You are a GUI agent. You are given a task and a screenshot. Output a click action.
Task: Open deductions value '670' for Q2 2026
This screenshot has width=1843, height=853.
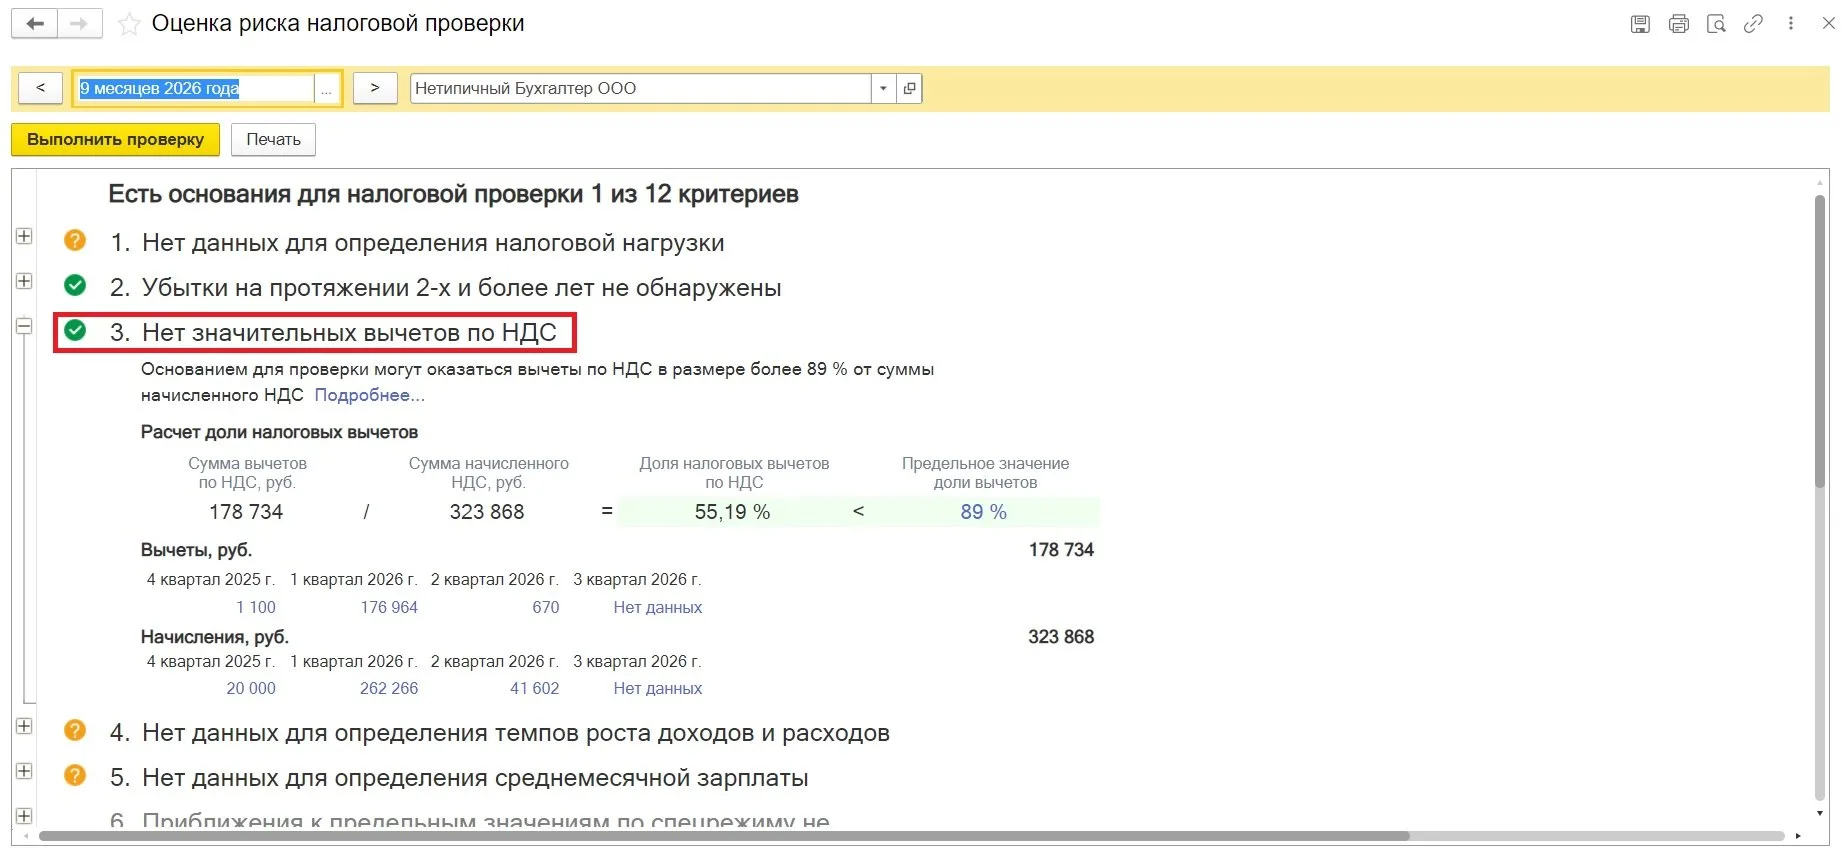click(546, 607)
